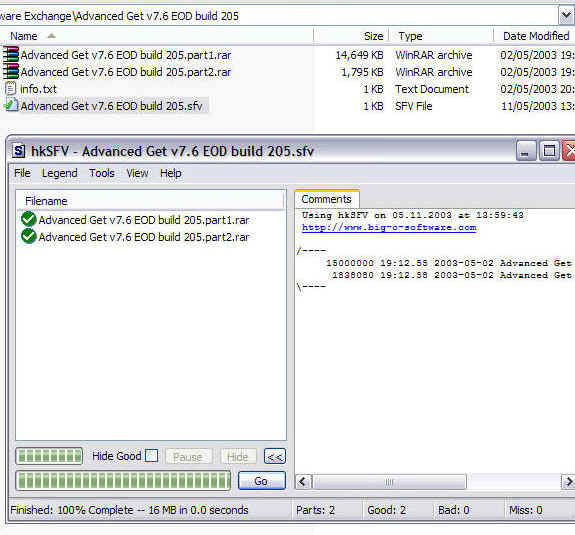Click the info.txt document icon
This screenshot has width=575, height=535.
tap(11, 89)
